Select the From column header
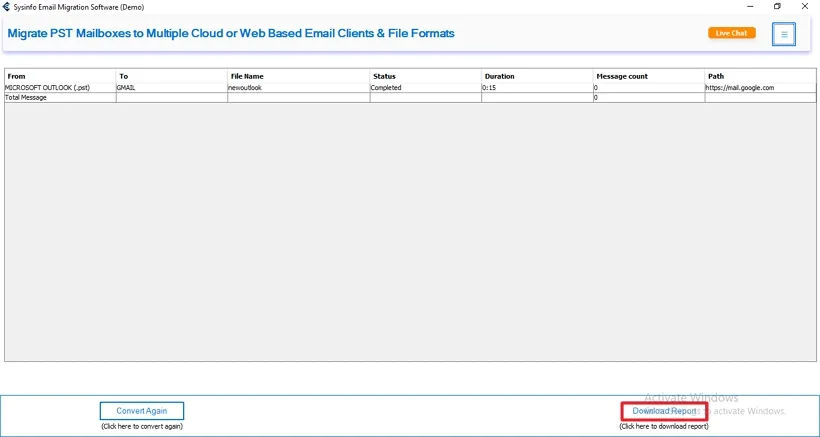Viewport: 820px width, 437px height. coord(60,76)
